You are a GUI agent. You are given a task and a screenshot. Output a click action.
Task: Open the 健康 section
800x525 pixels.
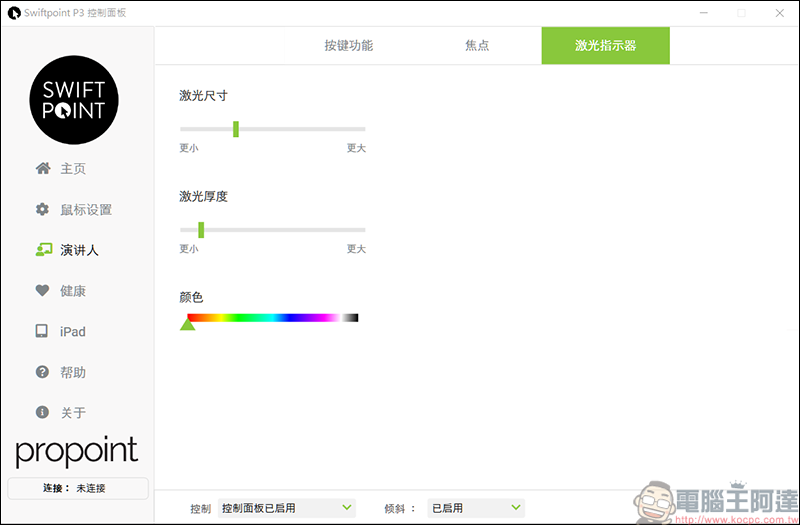[73, 291]
